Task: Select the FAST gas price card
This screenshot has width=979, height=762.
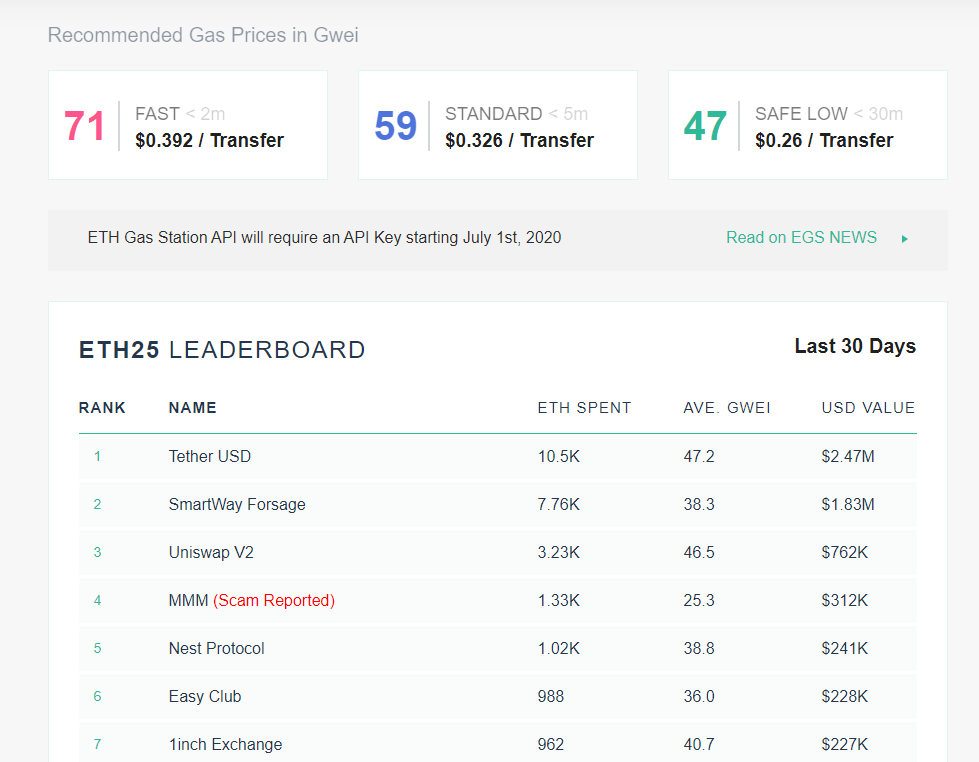Action: tap(188, 125)
